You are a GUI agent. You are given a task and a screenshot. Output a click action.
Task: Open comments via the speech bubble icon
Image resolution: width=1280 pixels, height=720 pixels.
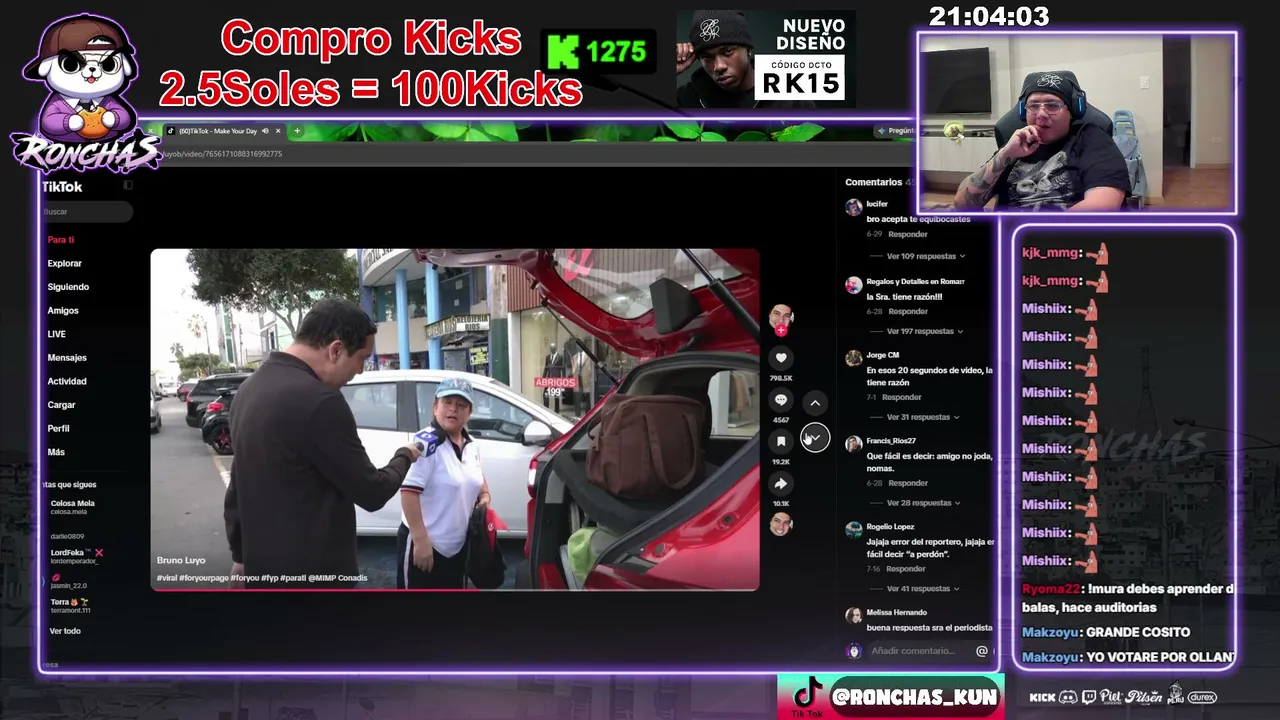coord(781,400)
